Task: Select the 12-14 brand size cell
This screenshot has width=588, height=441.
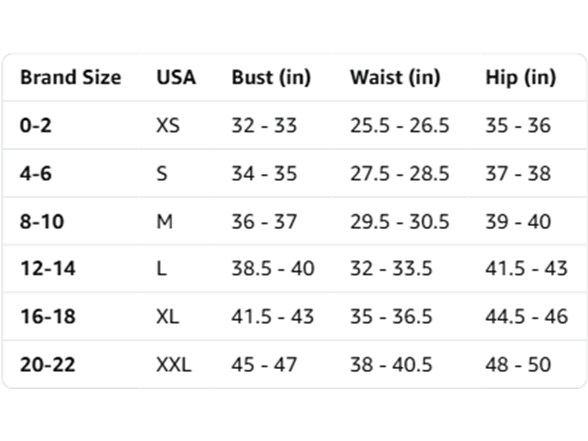Action: click(x=48, y=268)
